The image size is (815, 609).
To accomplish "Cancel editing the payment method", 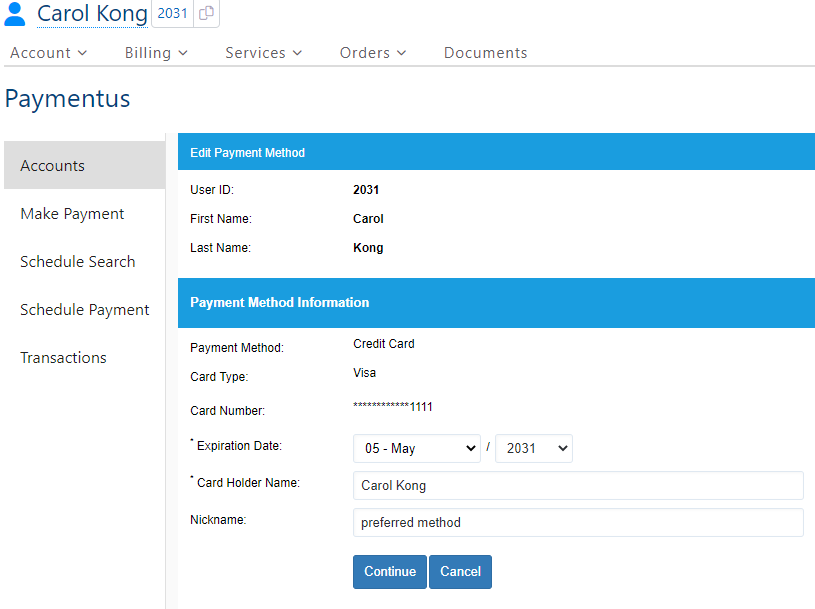I will coord(460,571).
